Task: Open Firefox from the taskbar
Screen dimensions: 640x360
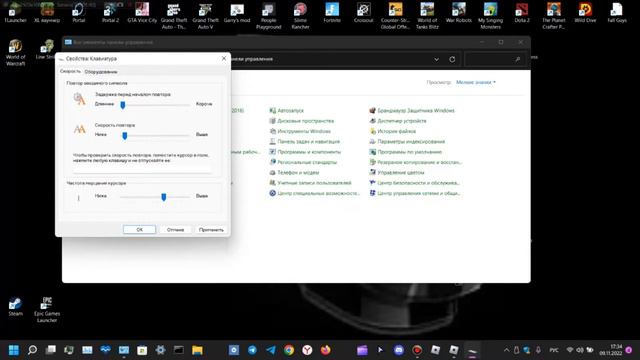Action: (325, 350)
